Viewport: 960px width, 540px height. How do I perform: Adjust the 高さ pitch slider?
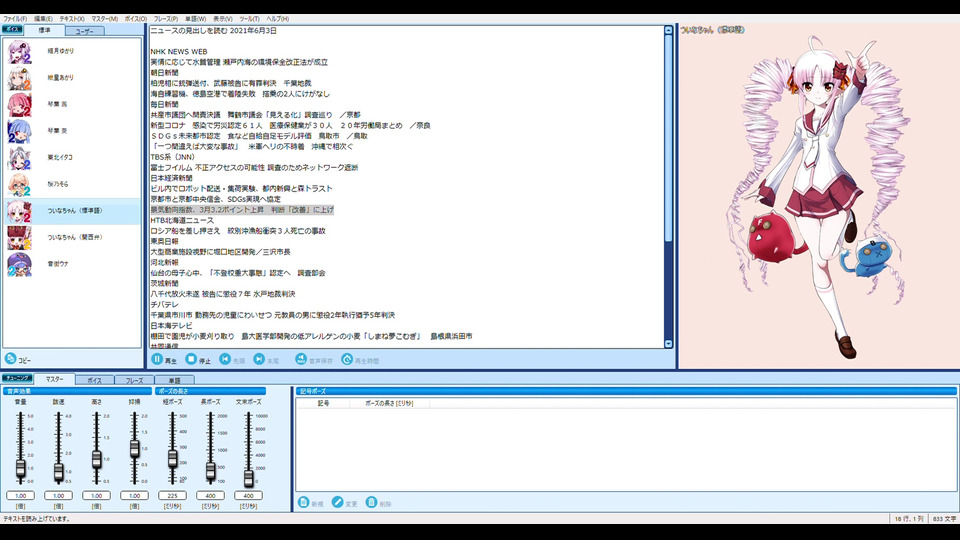click(x=96, y=459)
